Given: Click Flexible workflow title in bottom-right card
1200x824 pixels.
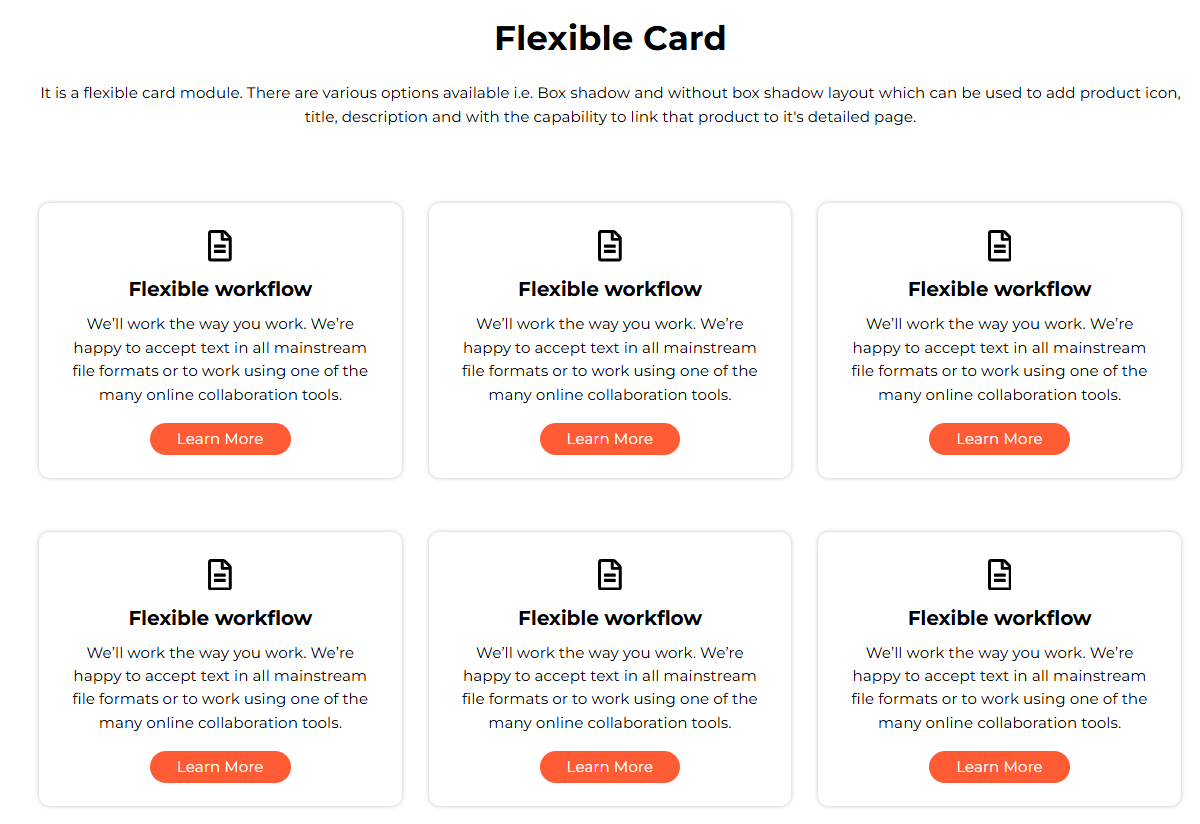Looking at the screenshot, I should [x=1000, y=618].
